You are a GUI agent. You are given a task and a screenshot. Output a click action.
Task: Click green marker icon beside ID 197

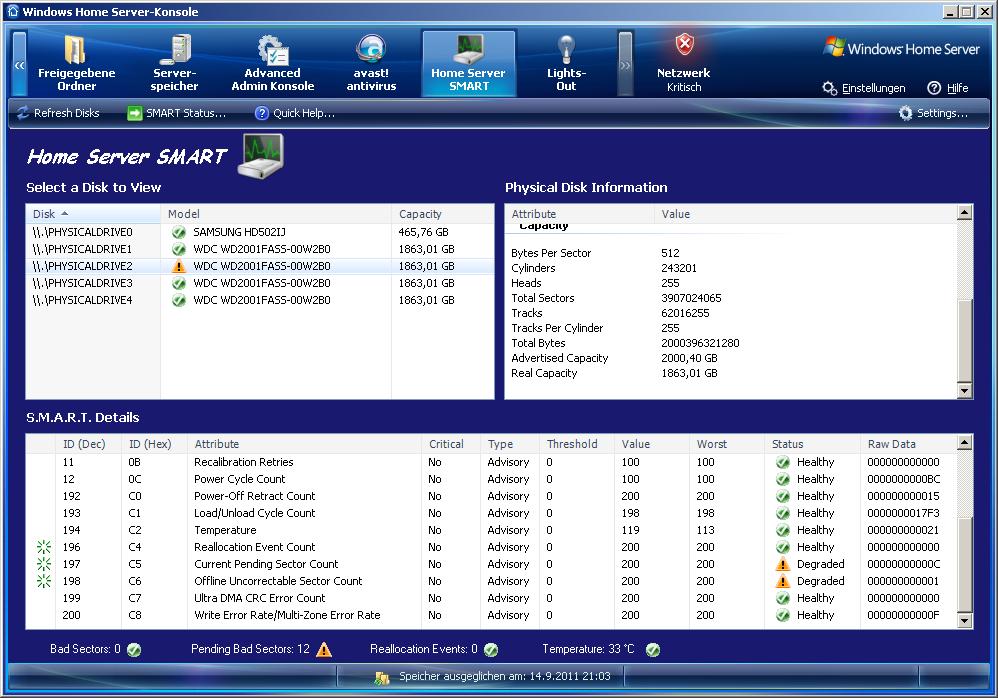tap(44, 564)
